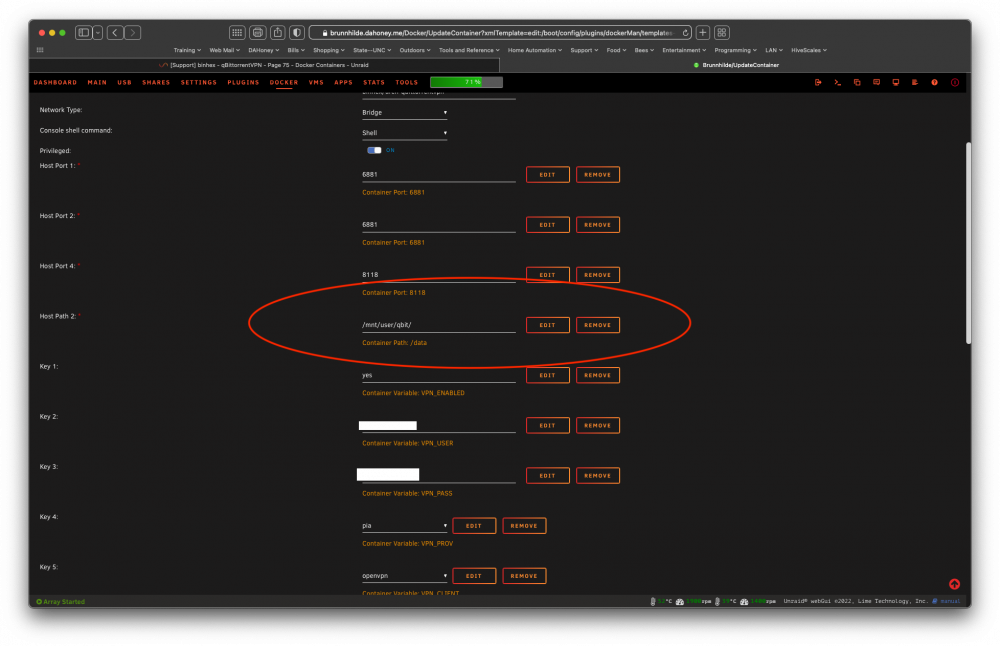Click the Unraid help question icon
Viewport: 1000px width, 646px height.
(934, 82)
